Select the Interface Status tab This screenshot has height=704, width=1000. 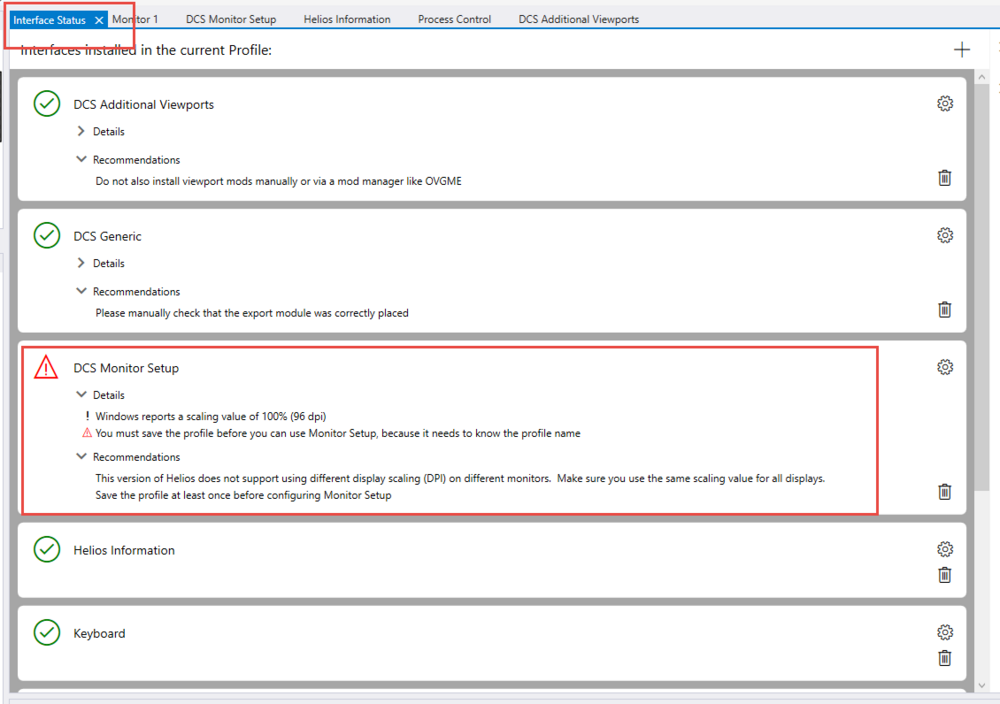coord(49,20)
